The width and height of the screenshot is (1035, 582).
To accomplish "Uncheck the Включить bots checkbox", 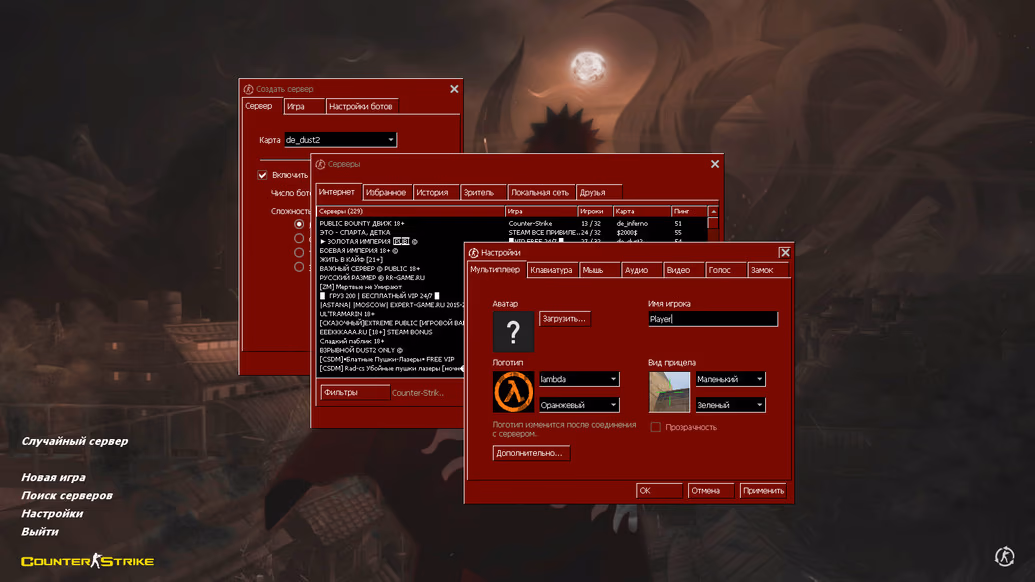I will pos(263,175).
